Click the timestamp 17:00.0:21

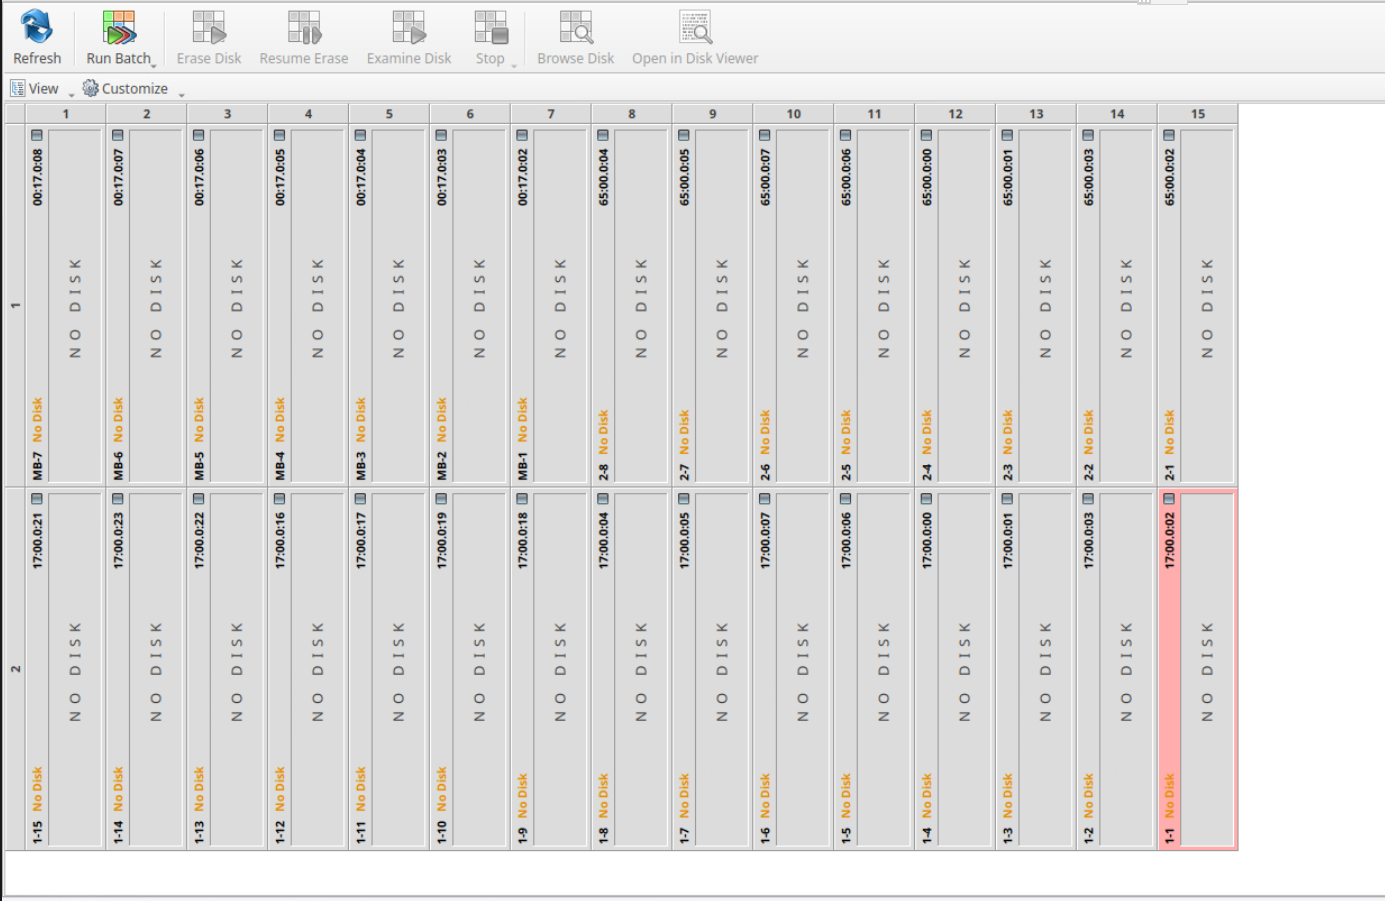click(37, 541)
